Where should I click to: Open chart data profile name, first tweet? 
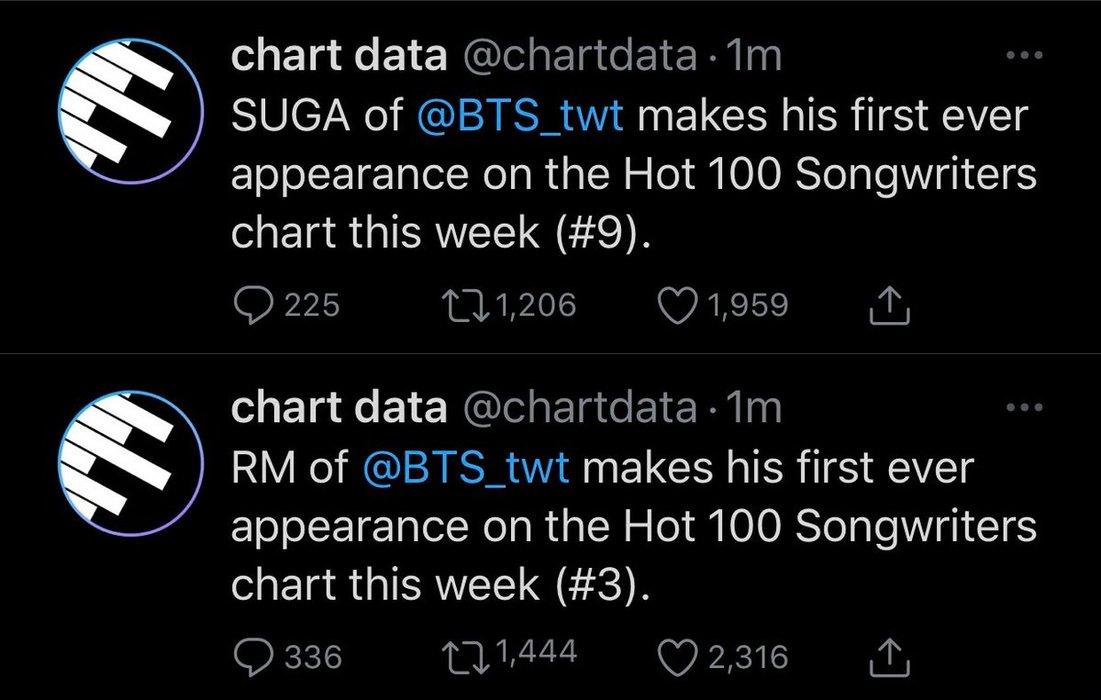point(338,56)
